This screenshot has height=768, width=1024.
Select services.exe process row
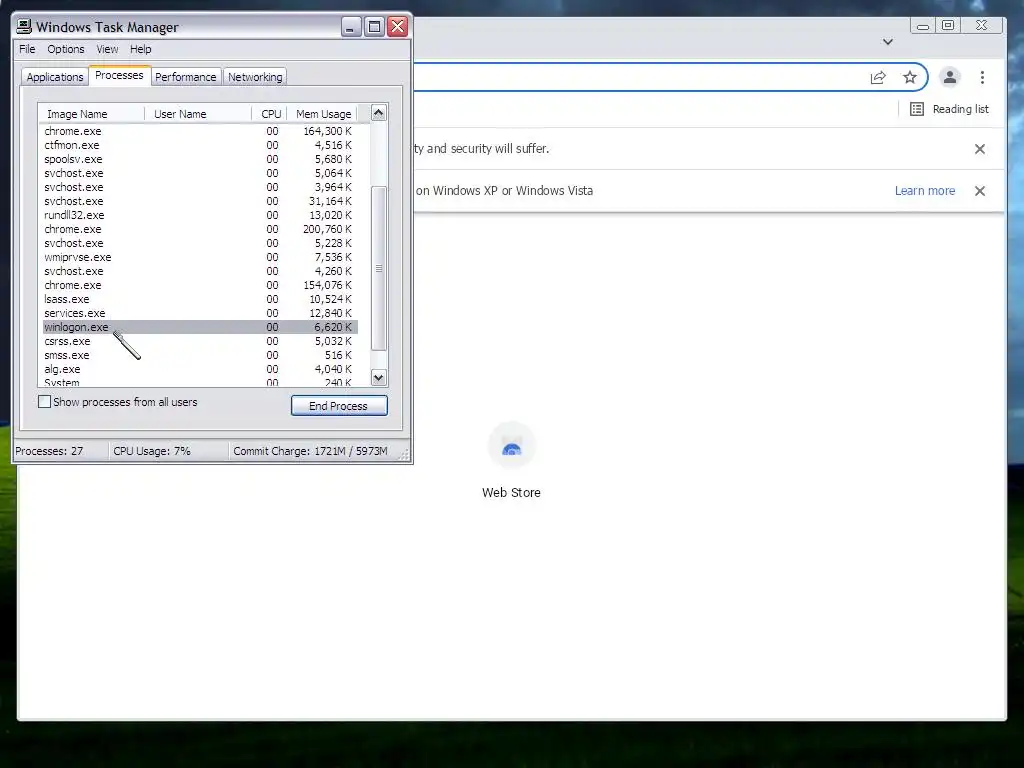[199, 313]
